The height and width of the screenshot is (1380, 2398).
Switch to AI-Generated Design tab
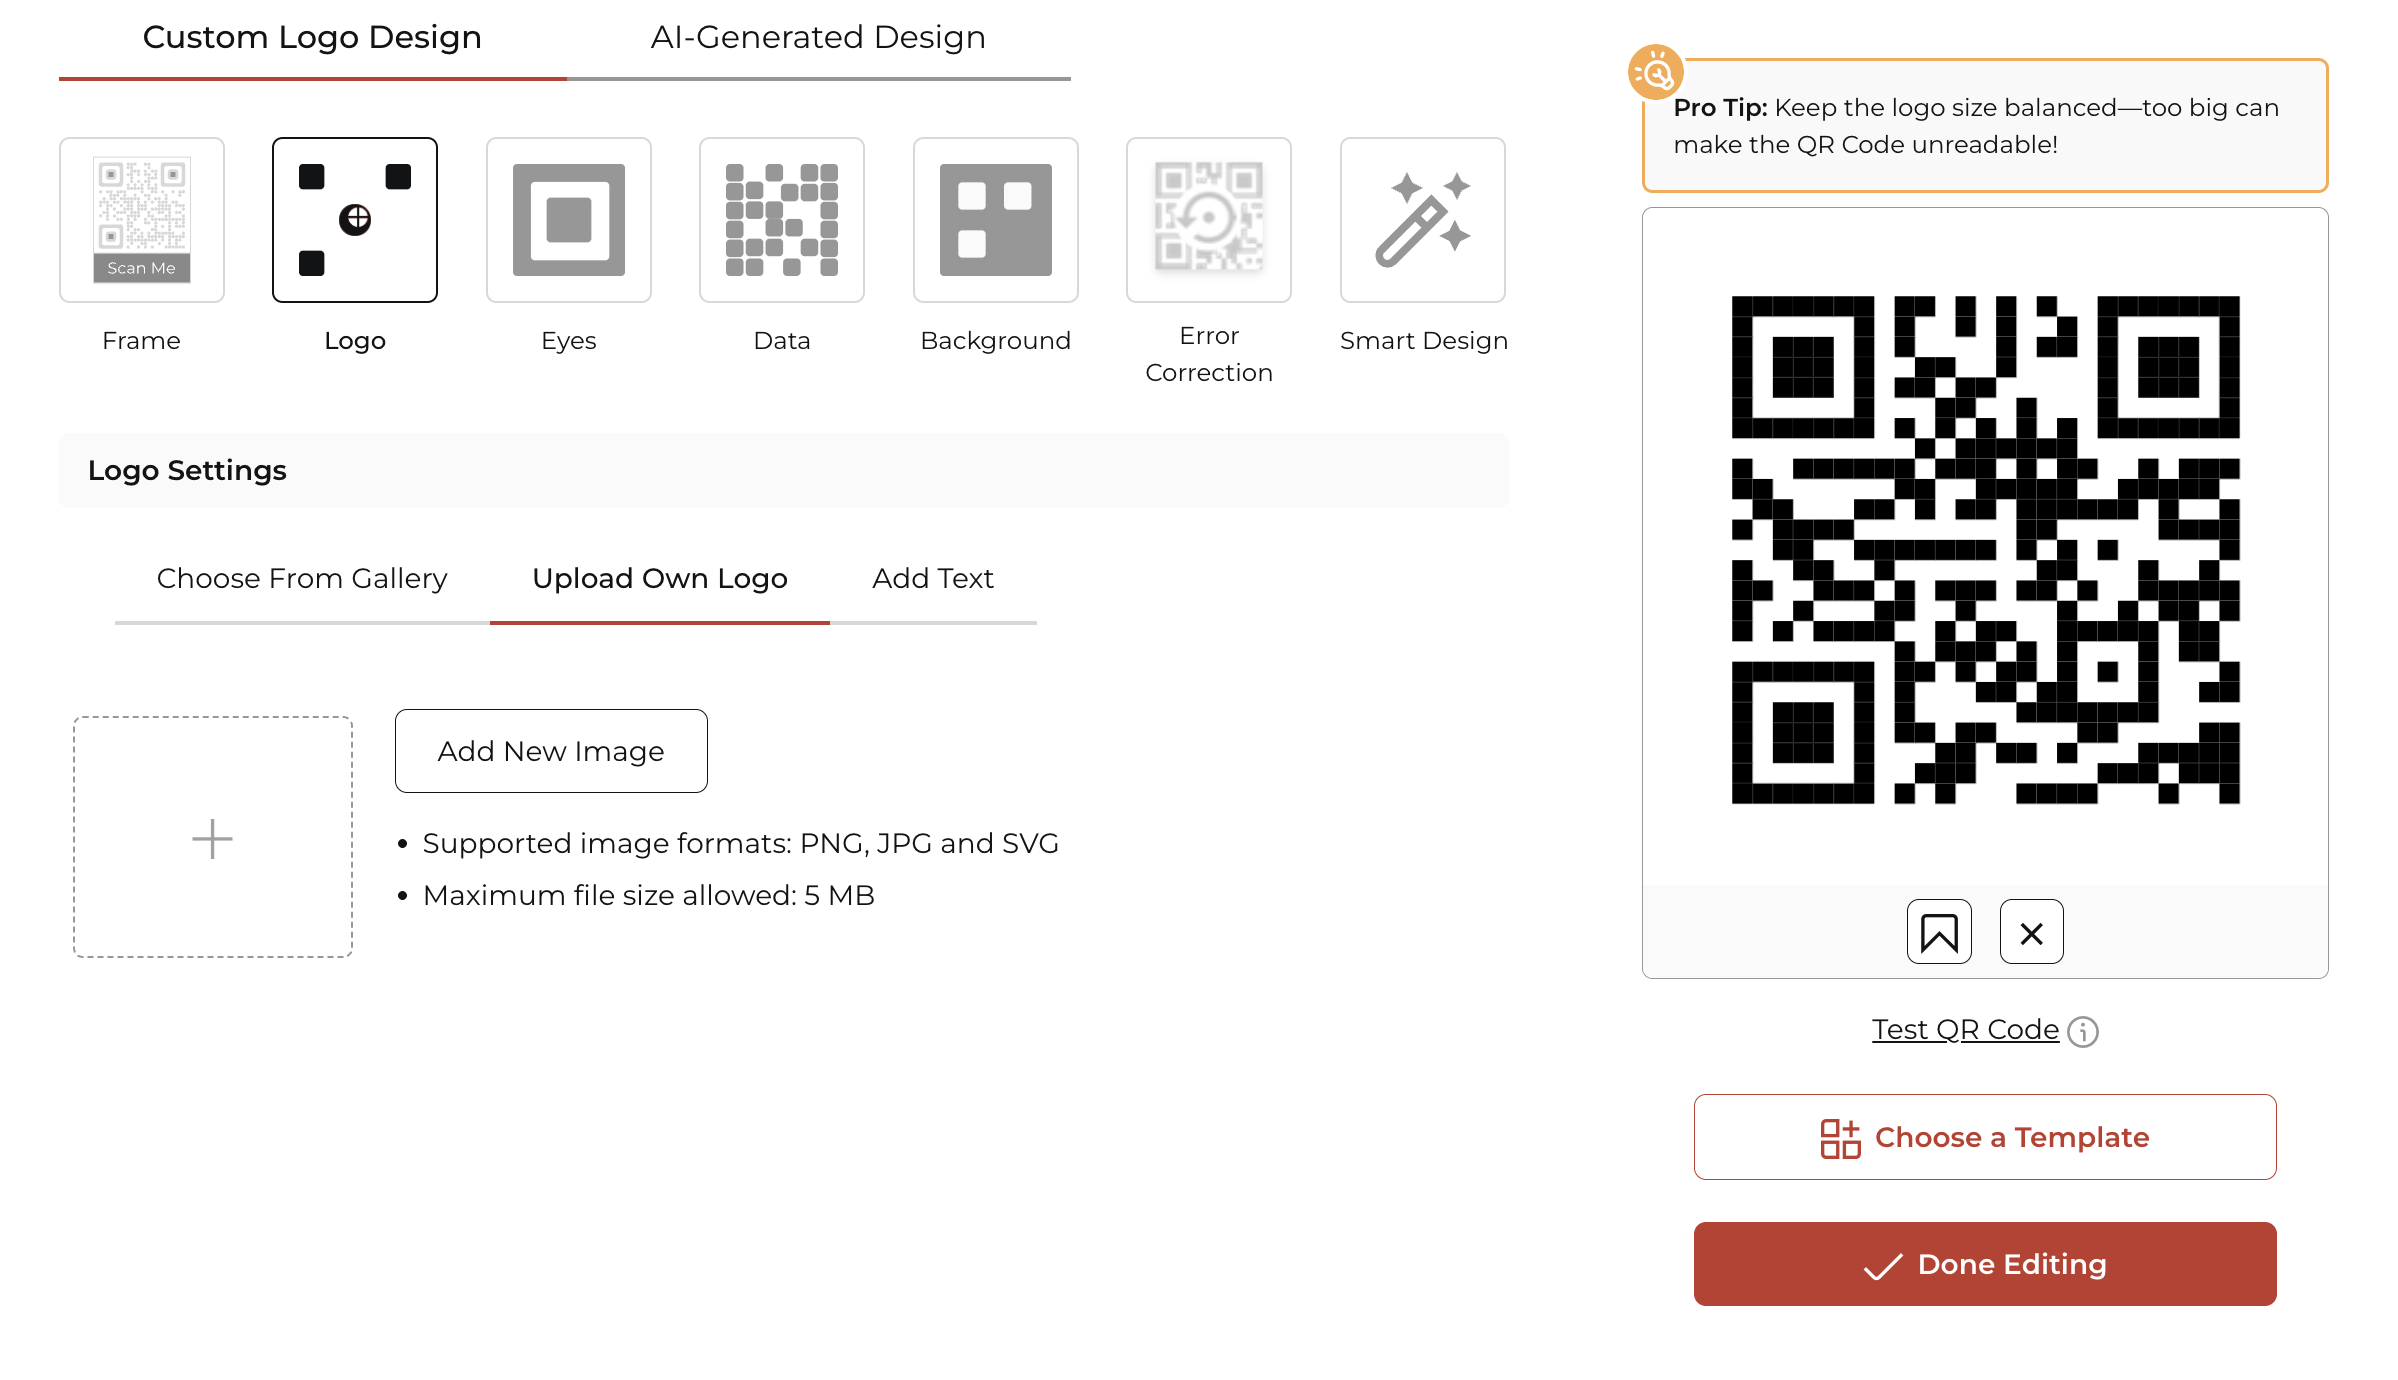tap(818, 38)
